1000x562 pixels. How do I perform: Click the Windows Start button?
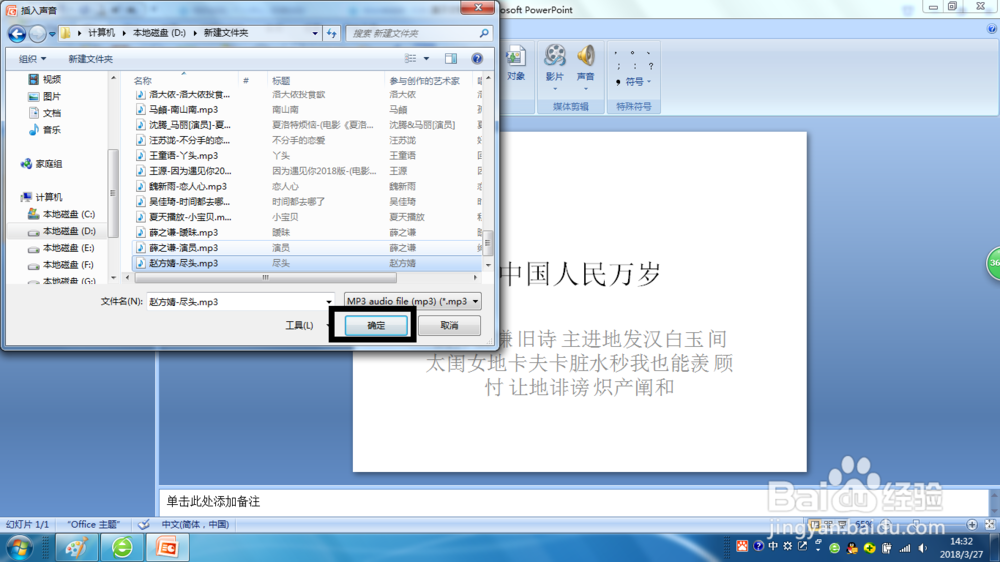pyautogui.click(x=20, y=547)
